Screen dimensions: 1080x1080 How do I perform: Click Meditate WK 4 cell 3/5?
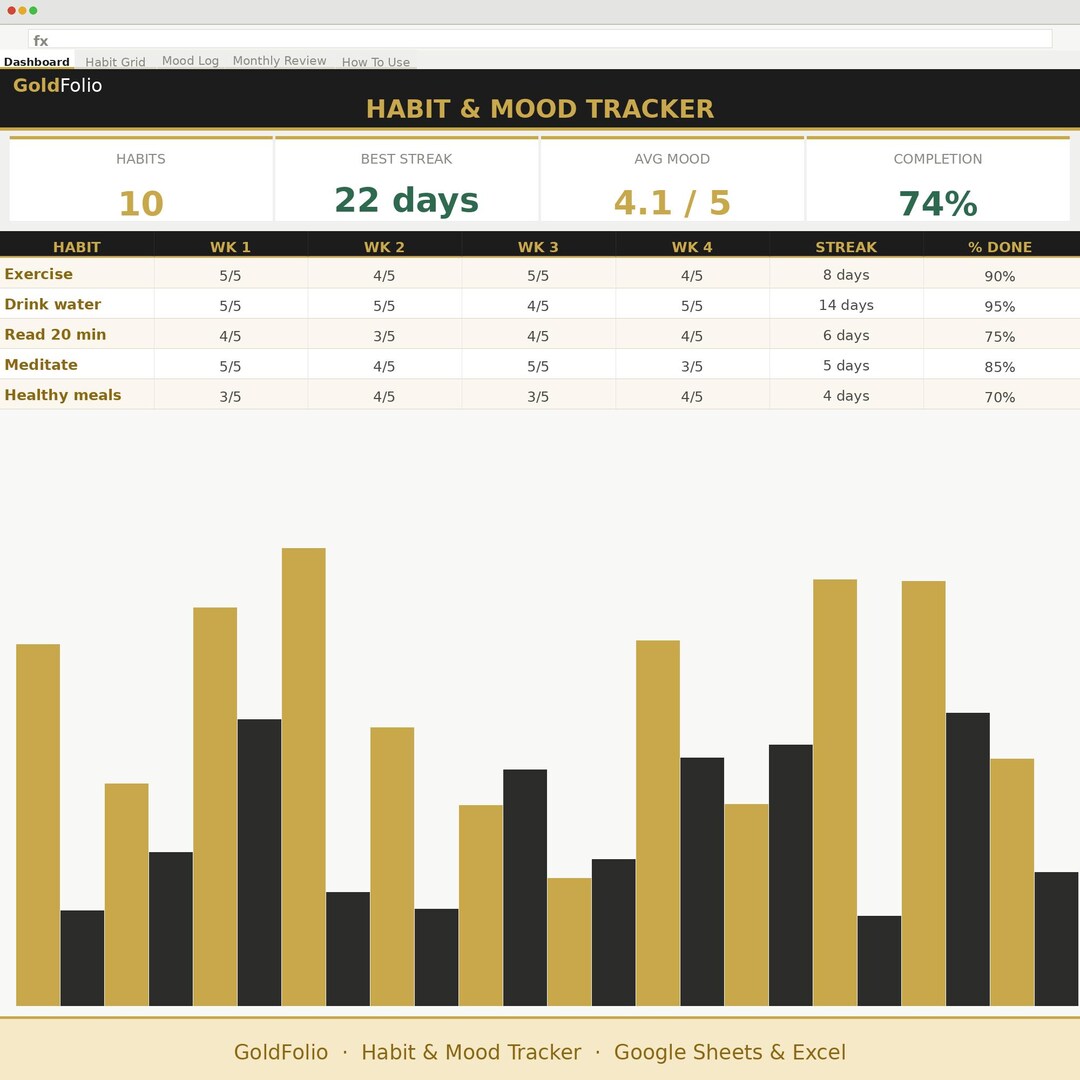tap(692, 366)
